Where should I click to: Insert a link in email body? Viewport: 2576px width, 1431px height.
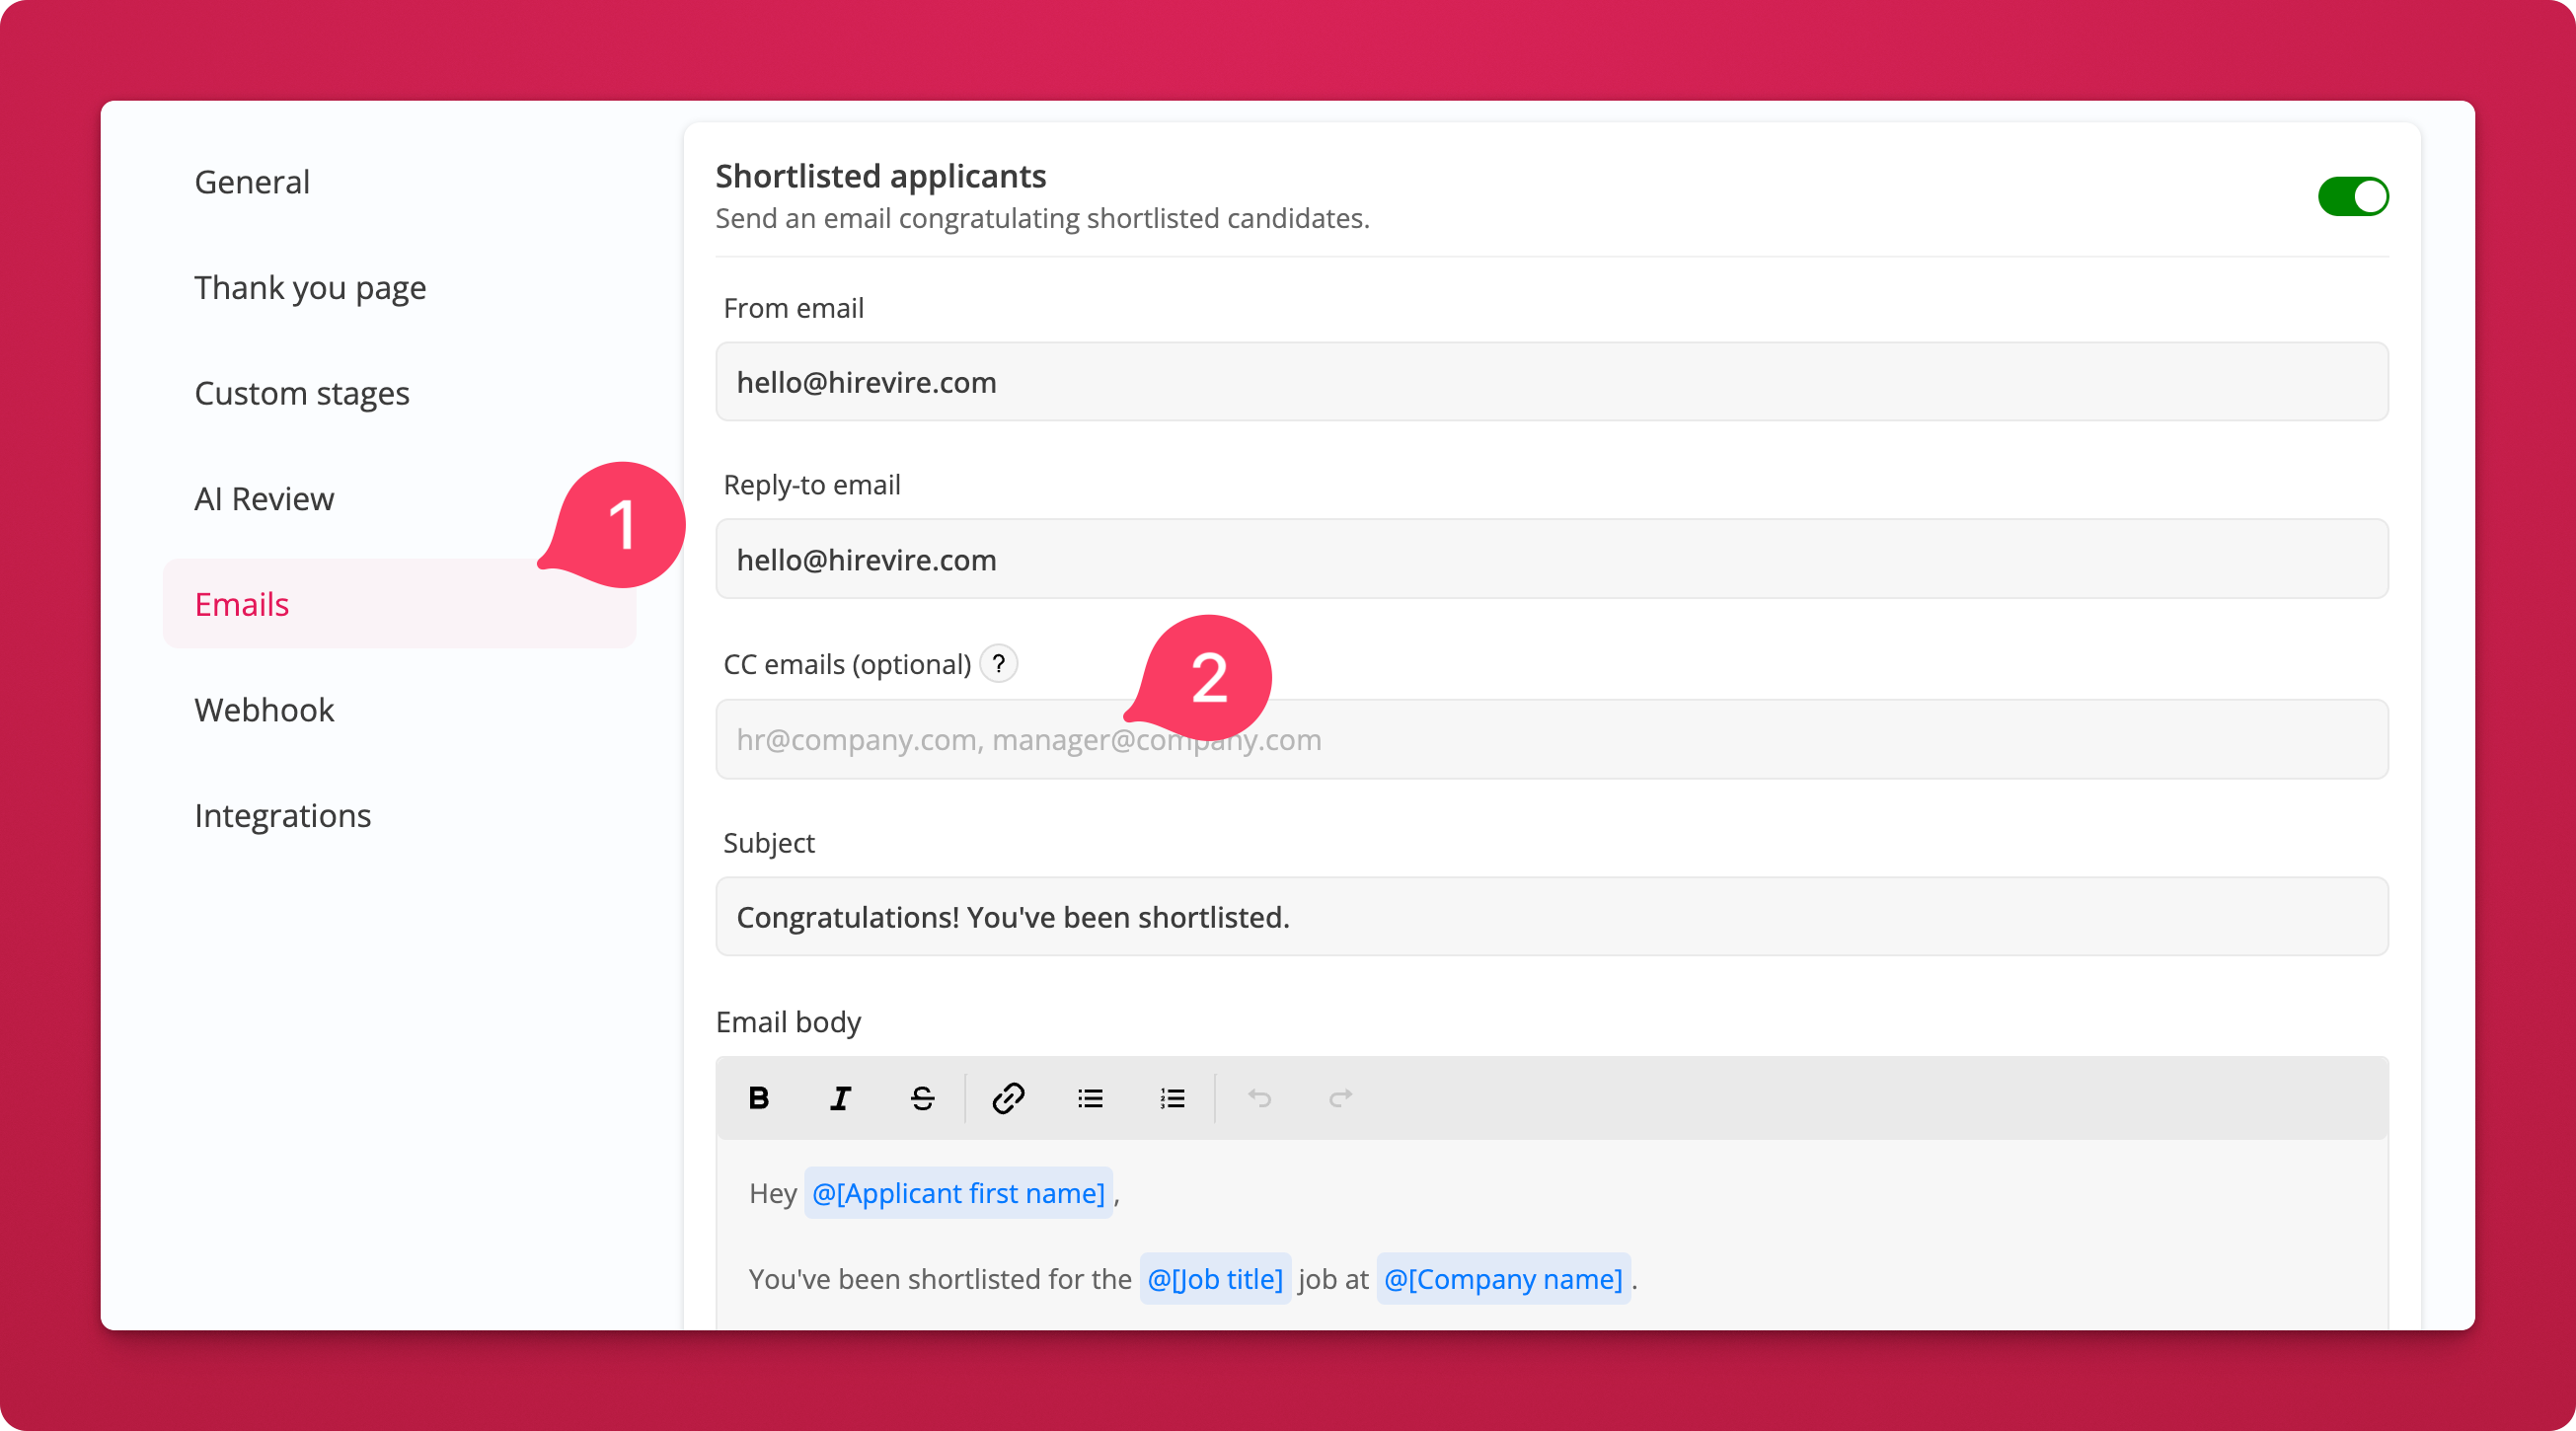coord(1008,1098)
